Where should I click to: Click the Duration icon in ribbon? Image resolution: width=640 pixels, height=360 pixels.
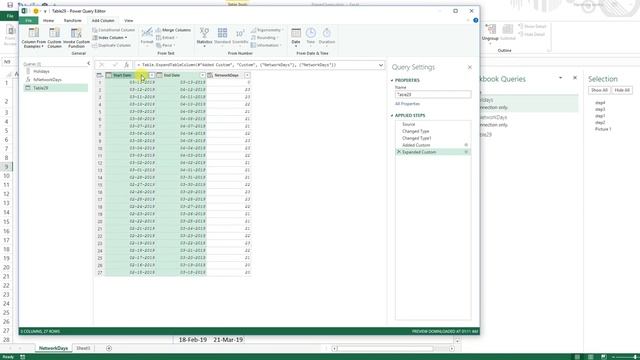pos(327,33)
